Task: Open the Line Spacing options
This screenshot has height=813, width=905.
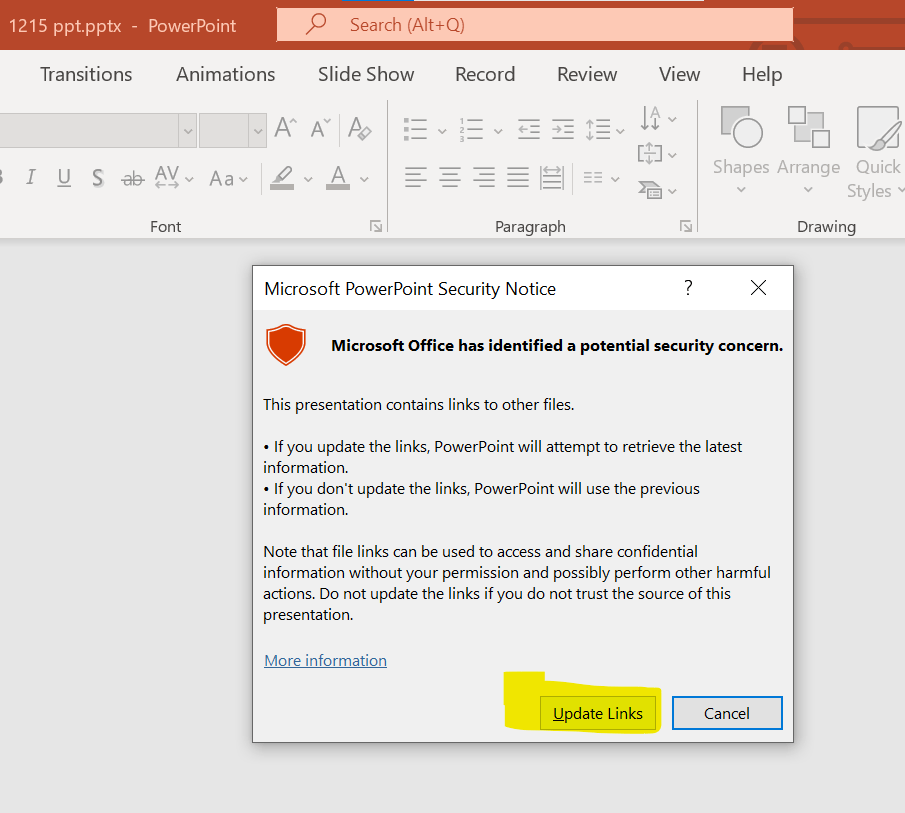Action: coord(605,129)
